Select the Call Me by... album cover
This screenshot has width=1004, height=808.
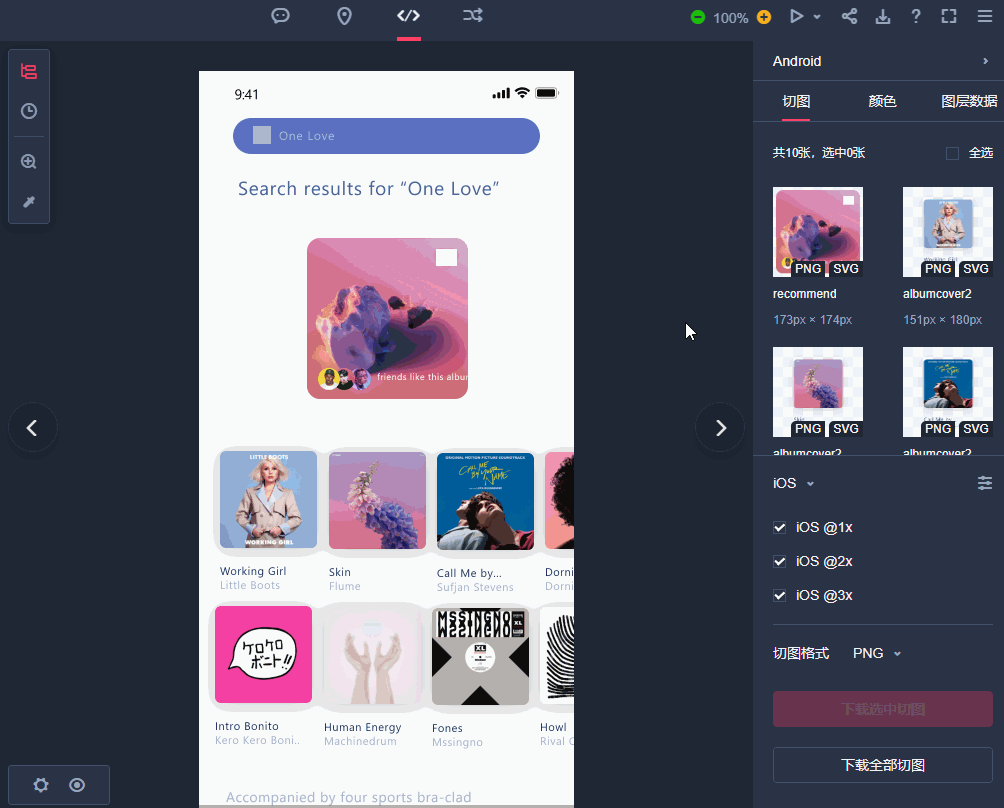485,501
